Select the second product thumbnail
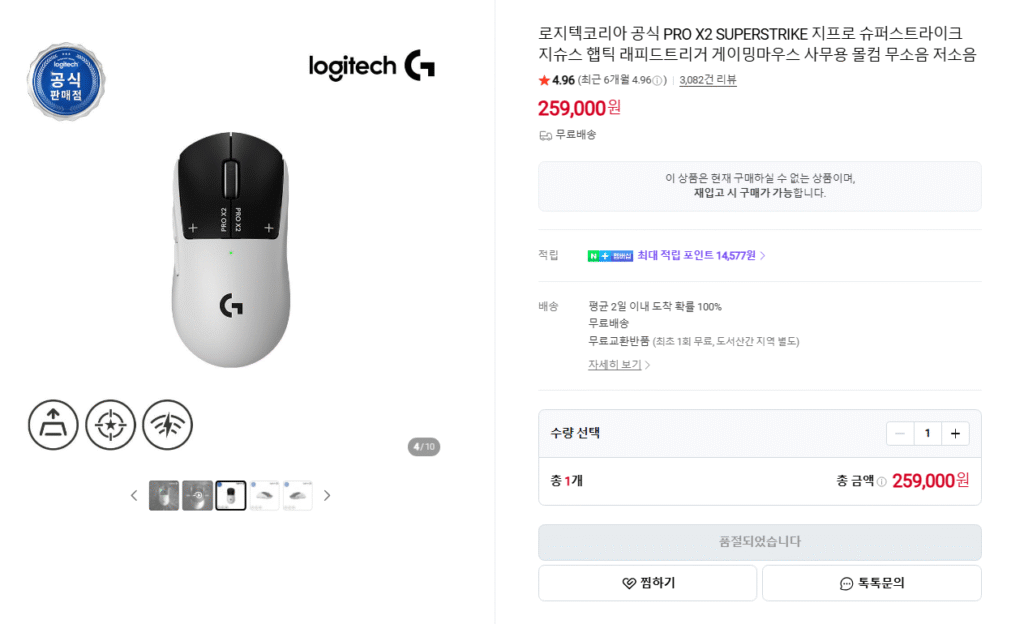 [196, 494]
